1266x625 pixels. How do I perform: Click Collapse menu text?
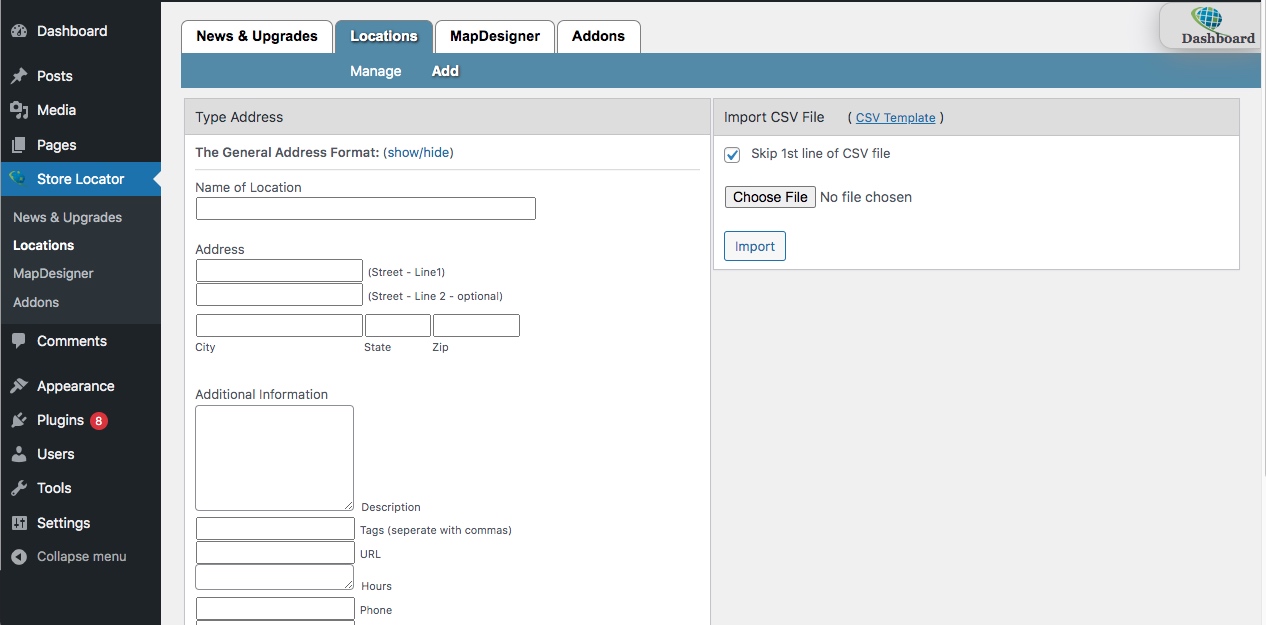82,557
